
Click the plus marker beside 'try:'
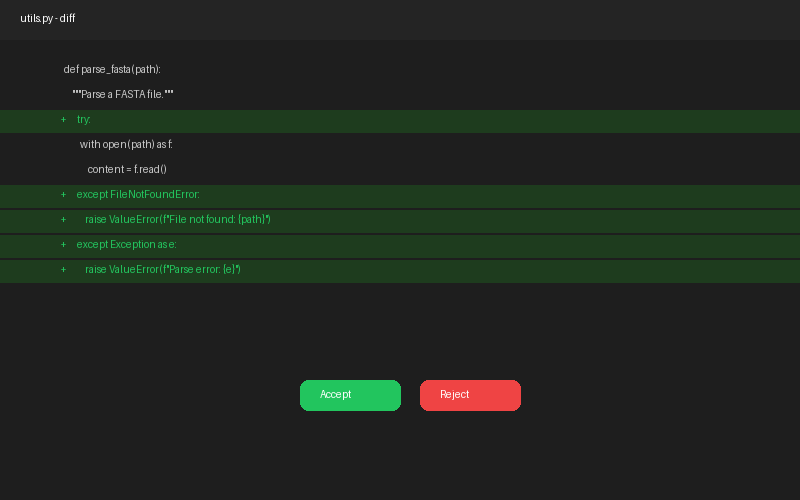tap(64, 120)
